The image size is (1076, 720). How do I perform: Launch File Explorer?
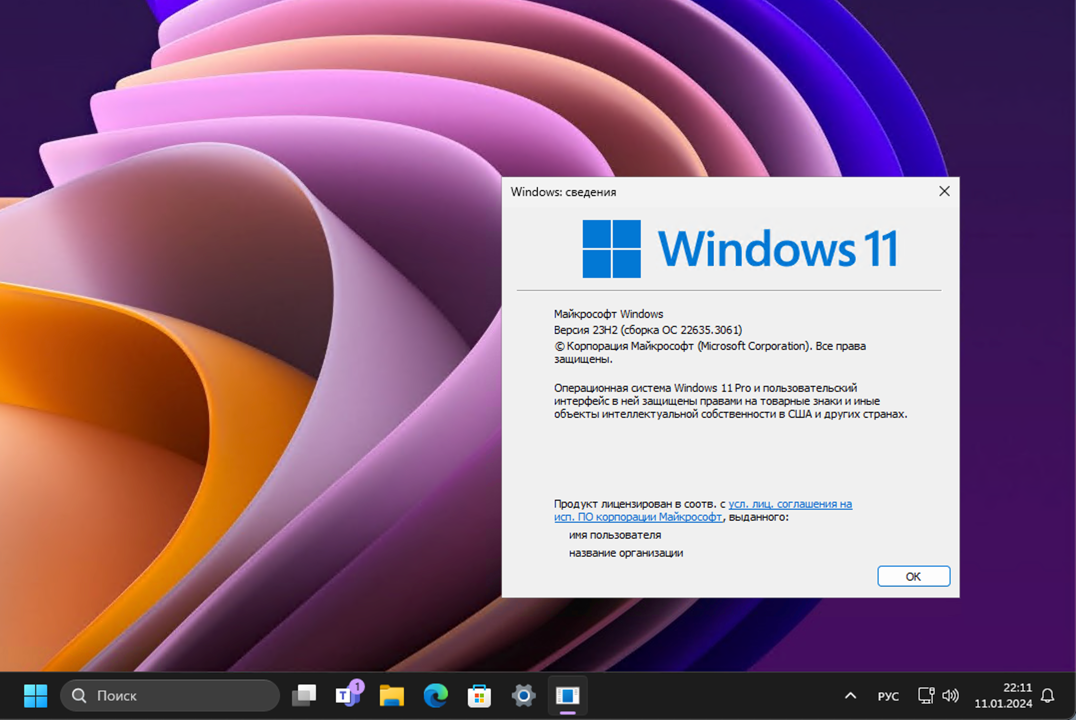[x=392, y=694]
